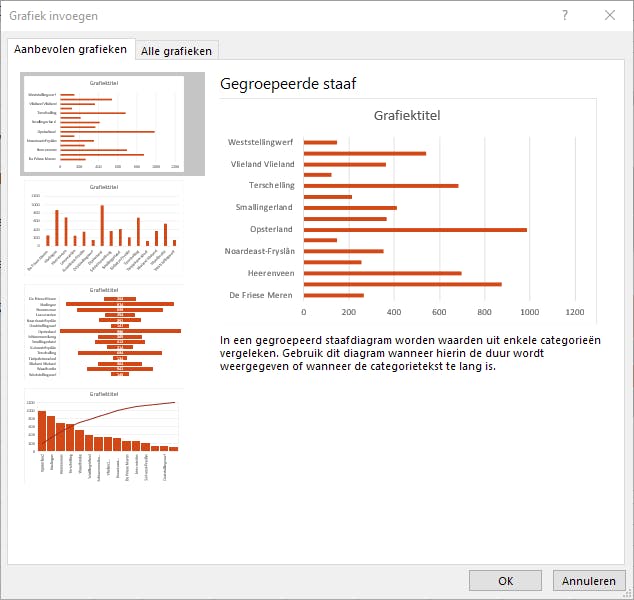Click the Heerenveen axis label
Viewport: 634px width, 600px height.
point(271,273)
